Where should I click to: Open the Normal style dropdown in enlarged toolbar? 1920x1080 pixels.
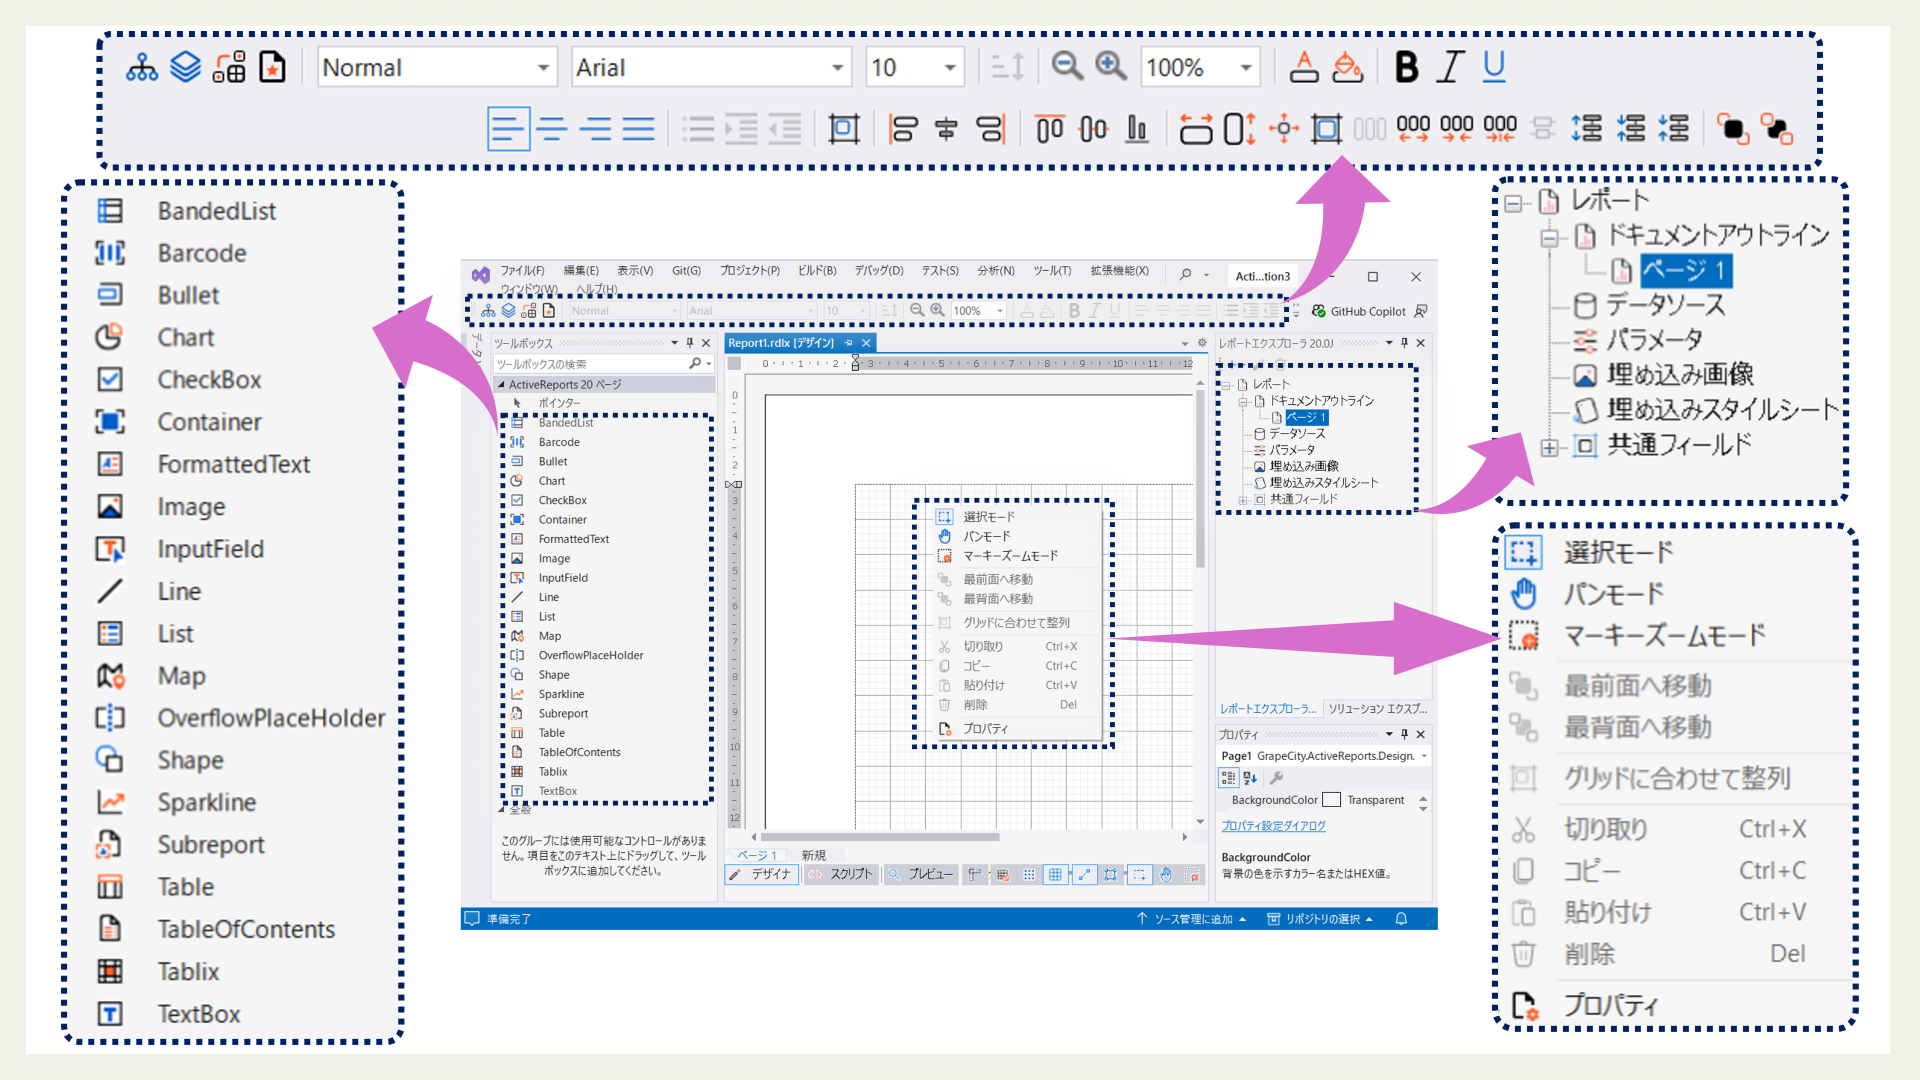(x=543, y=68)
